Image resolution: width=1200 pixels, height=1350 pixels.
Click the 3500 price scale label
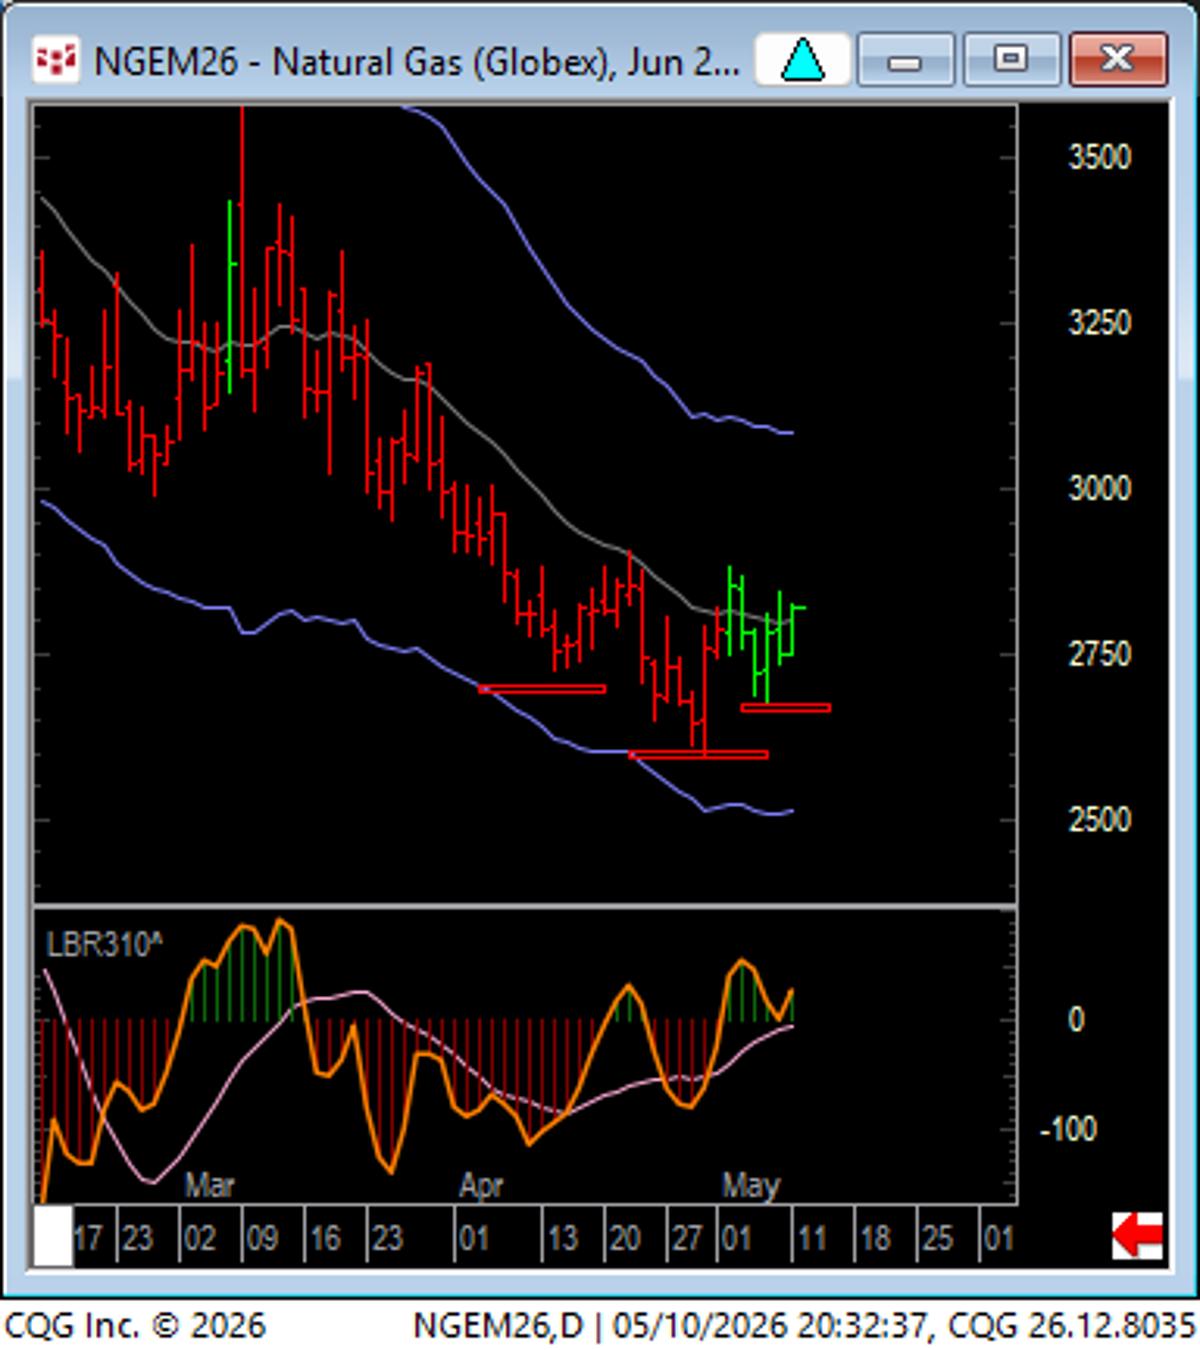(1099, 157)
